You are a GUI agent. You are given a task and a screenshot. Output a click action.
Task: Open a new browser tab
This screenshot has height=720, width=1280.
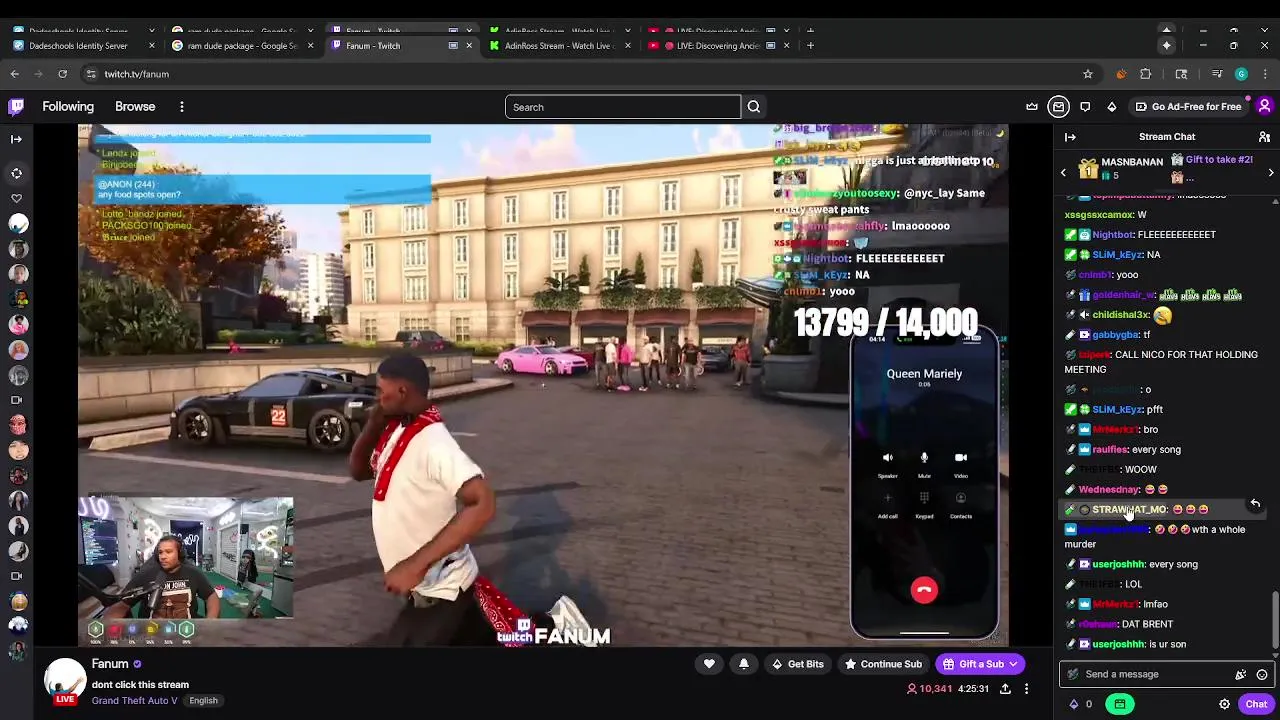[x=810, y=45]
